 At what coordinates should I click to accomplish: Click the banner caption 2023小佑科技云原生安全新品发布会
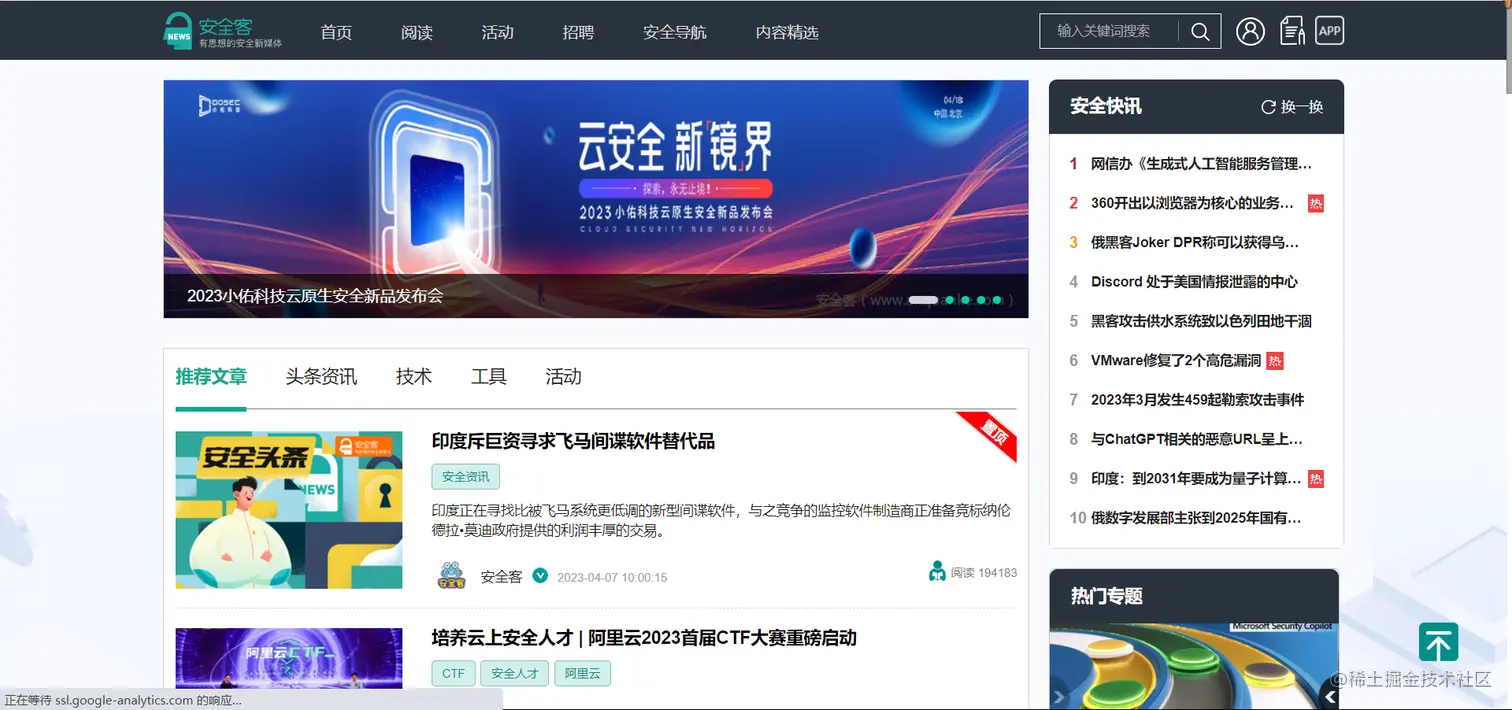tap(315, 296)
